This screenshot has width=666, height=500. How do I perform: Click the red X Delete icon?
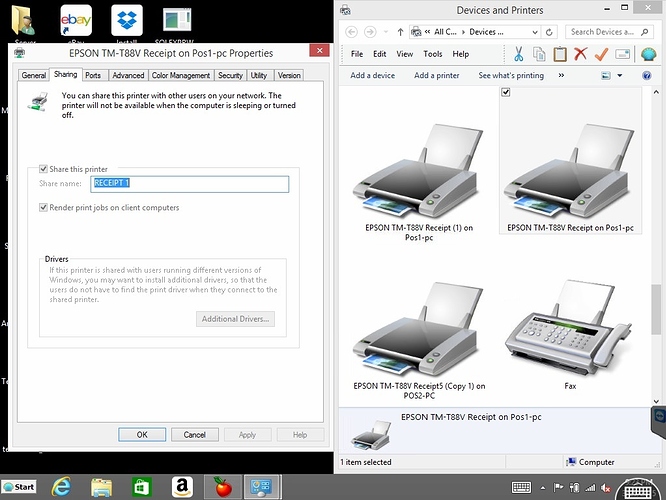coord(580,54)
